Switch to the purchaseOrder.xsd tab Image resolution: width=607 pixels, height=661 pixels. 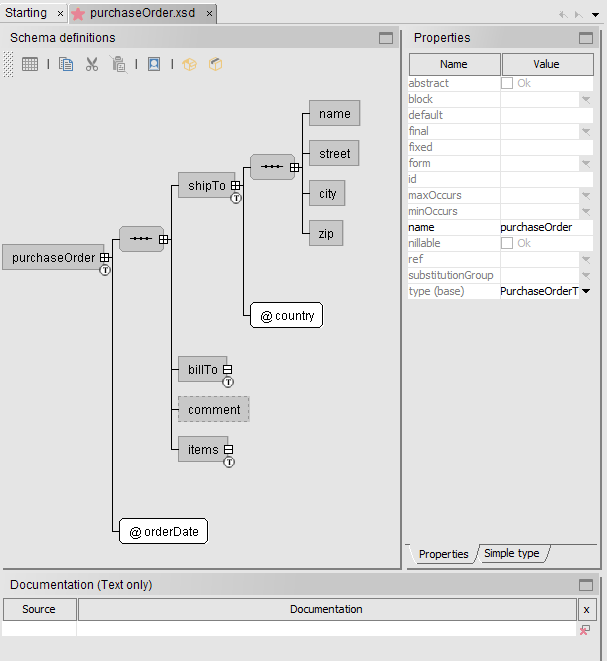pos(142,13)
